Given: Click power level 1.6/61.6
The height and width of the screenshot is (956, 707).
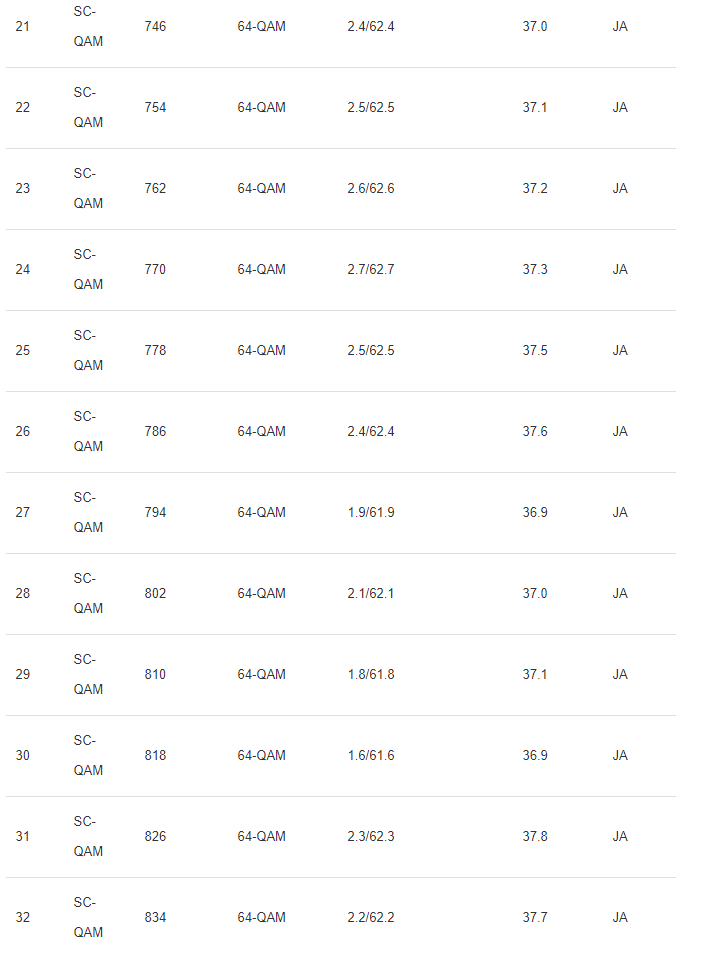Looking at the screenshot, I should coord(370,755).
